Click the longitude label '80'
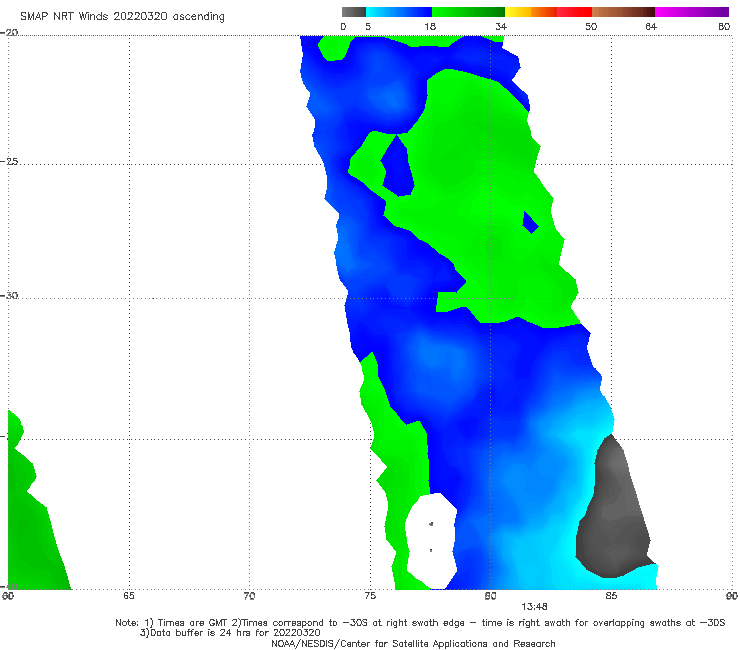This screenshot has width=740, height=650. tap(490, 596)
